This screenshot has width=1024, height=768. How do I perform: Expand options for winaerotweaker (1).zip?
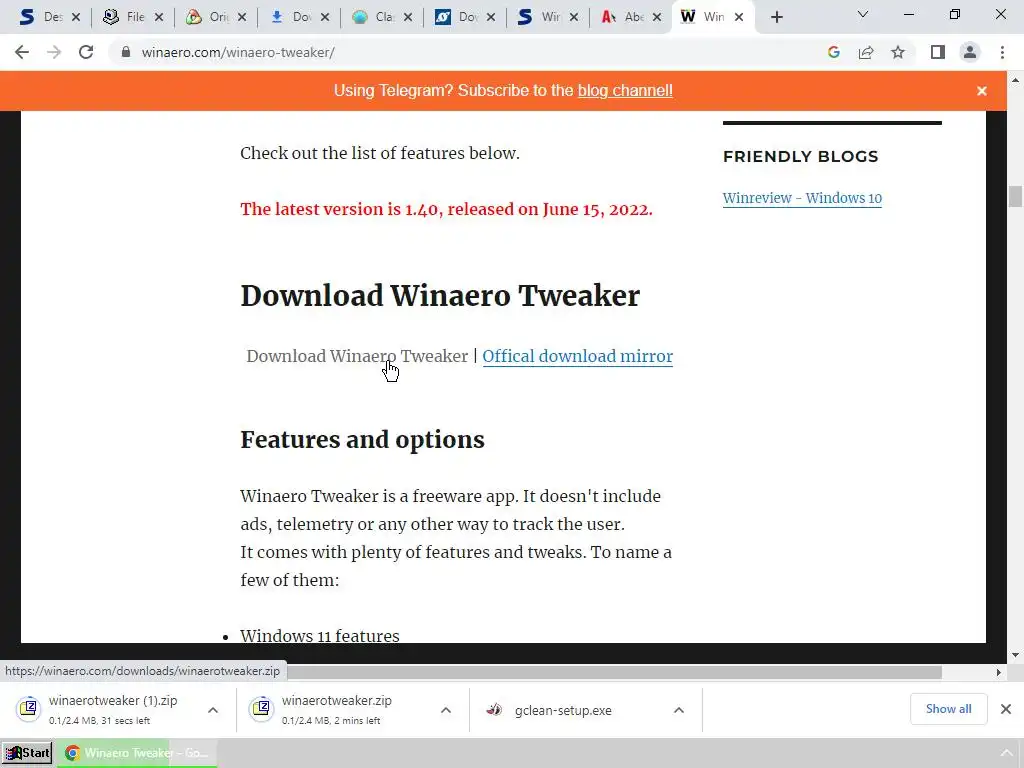pos(213,710)
